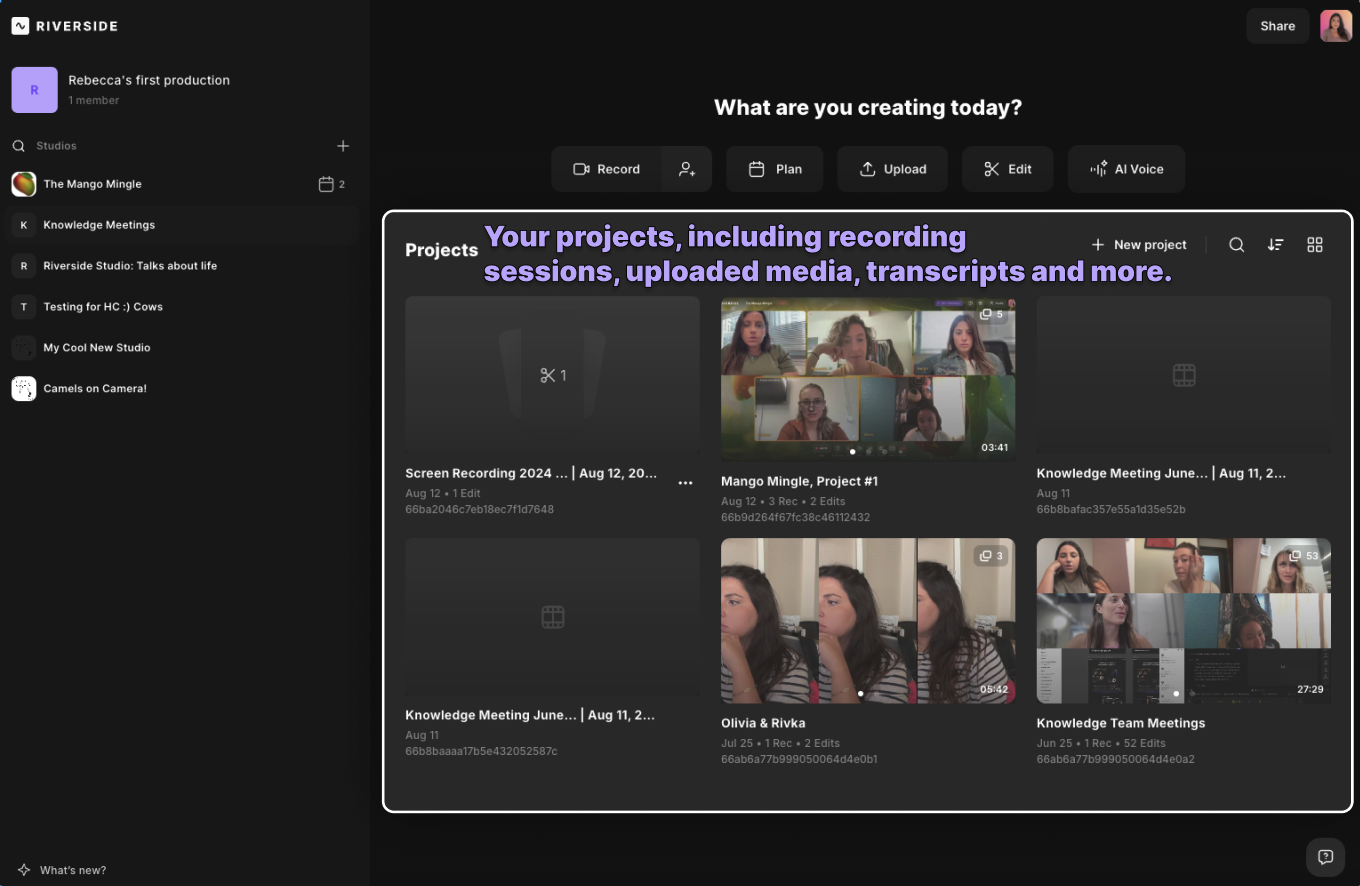This screenshot has width=1360, height=886.
Task: Click the Mango Mingle, Project #1 title
Action: [x=799, y=481]
